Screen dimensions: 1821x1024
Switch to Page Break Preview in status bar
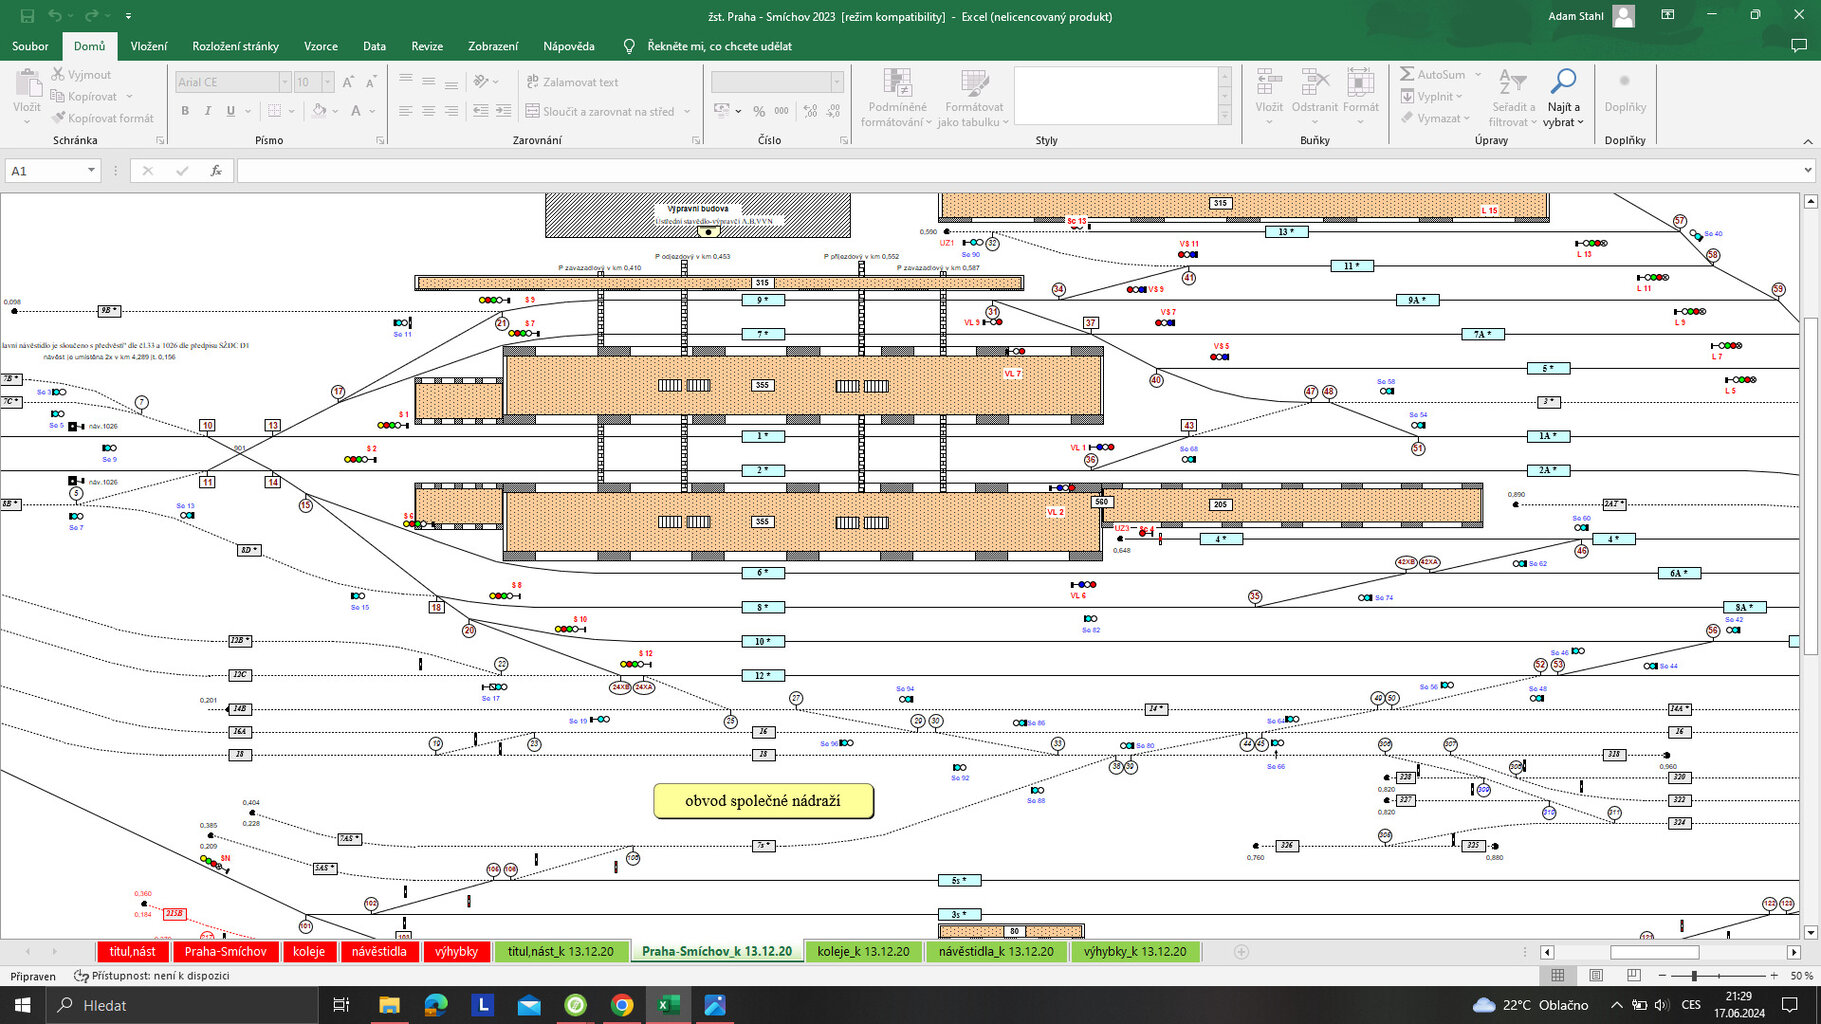[x=1634, y=975]
